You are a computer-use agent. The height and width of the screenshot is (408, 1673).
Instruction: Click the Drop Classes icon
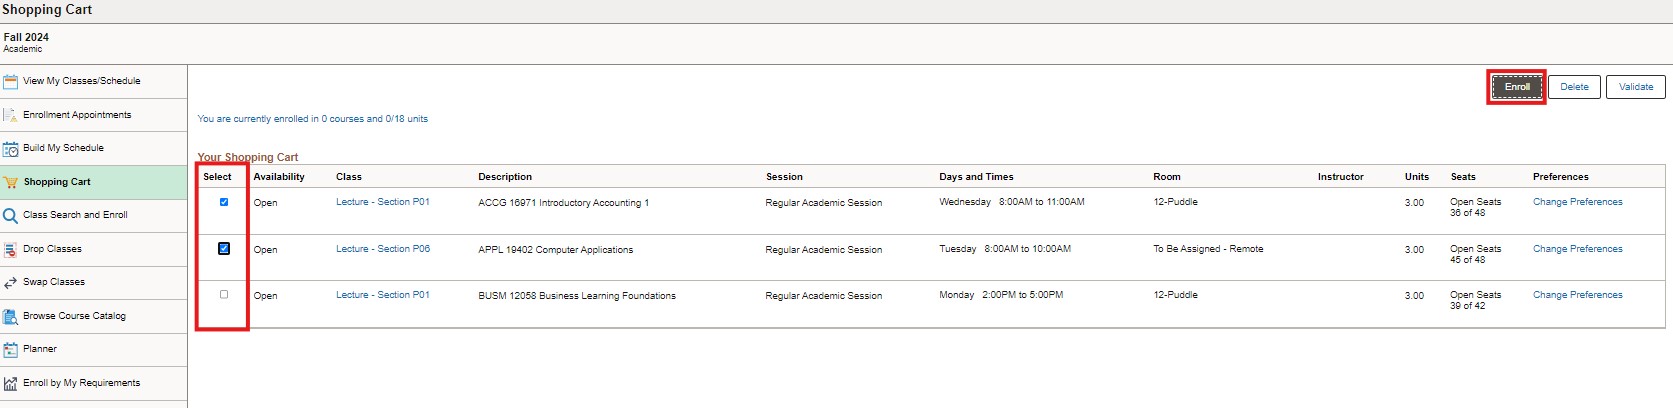(10, 249)
